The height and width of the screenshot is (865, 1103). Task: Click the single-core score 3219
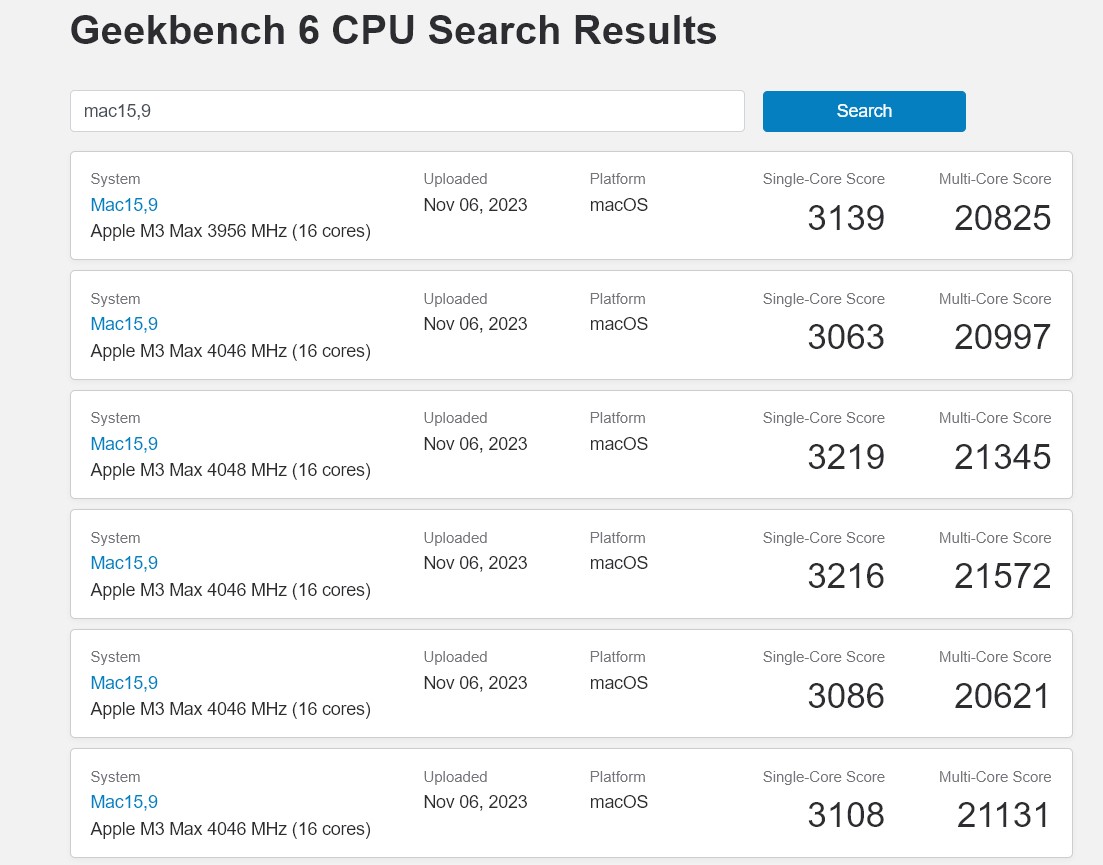tap(846, 457)
